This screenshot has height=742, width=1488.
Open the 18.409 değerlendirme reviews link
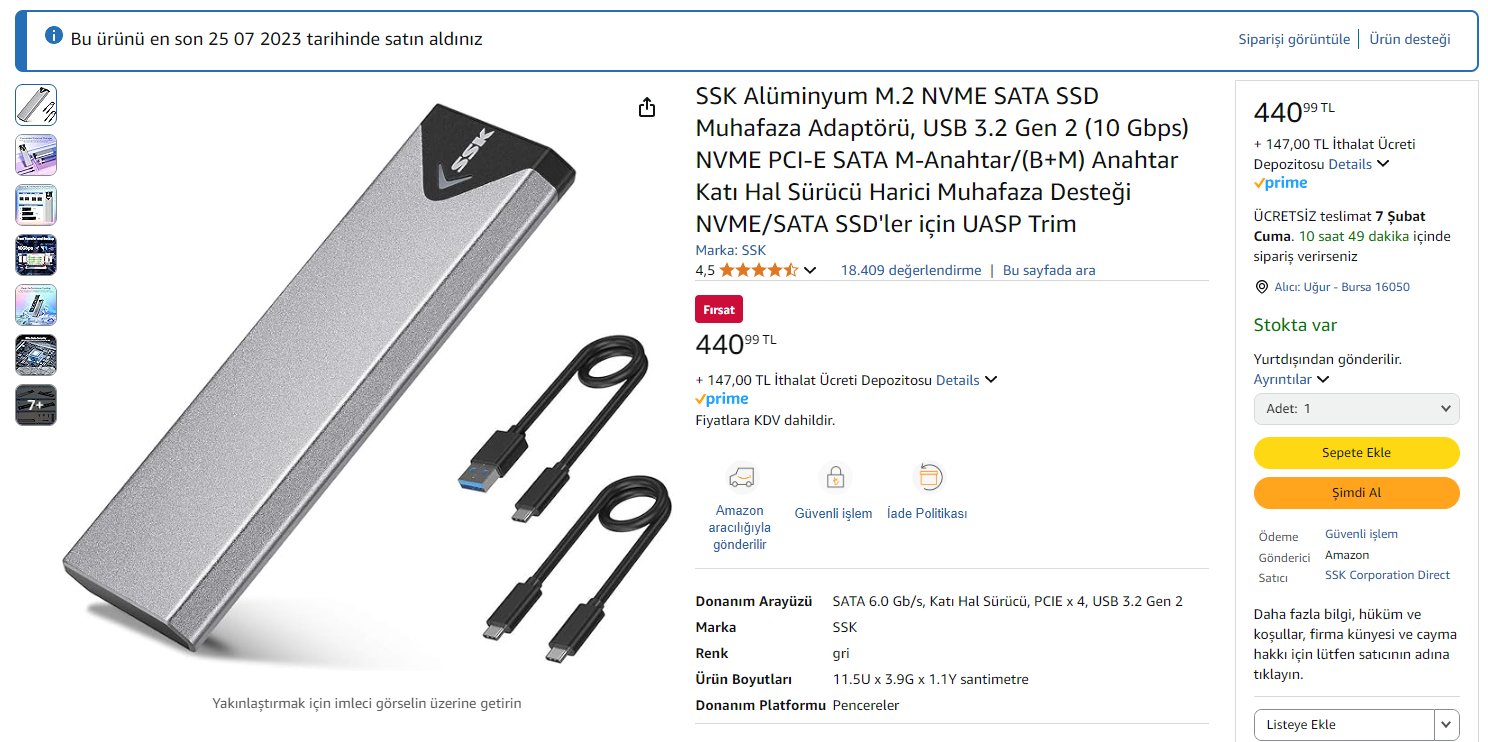(910, 270)
